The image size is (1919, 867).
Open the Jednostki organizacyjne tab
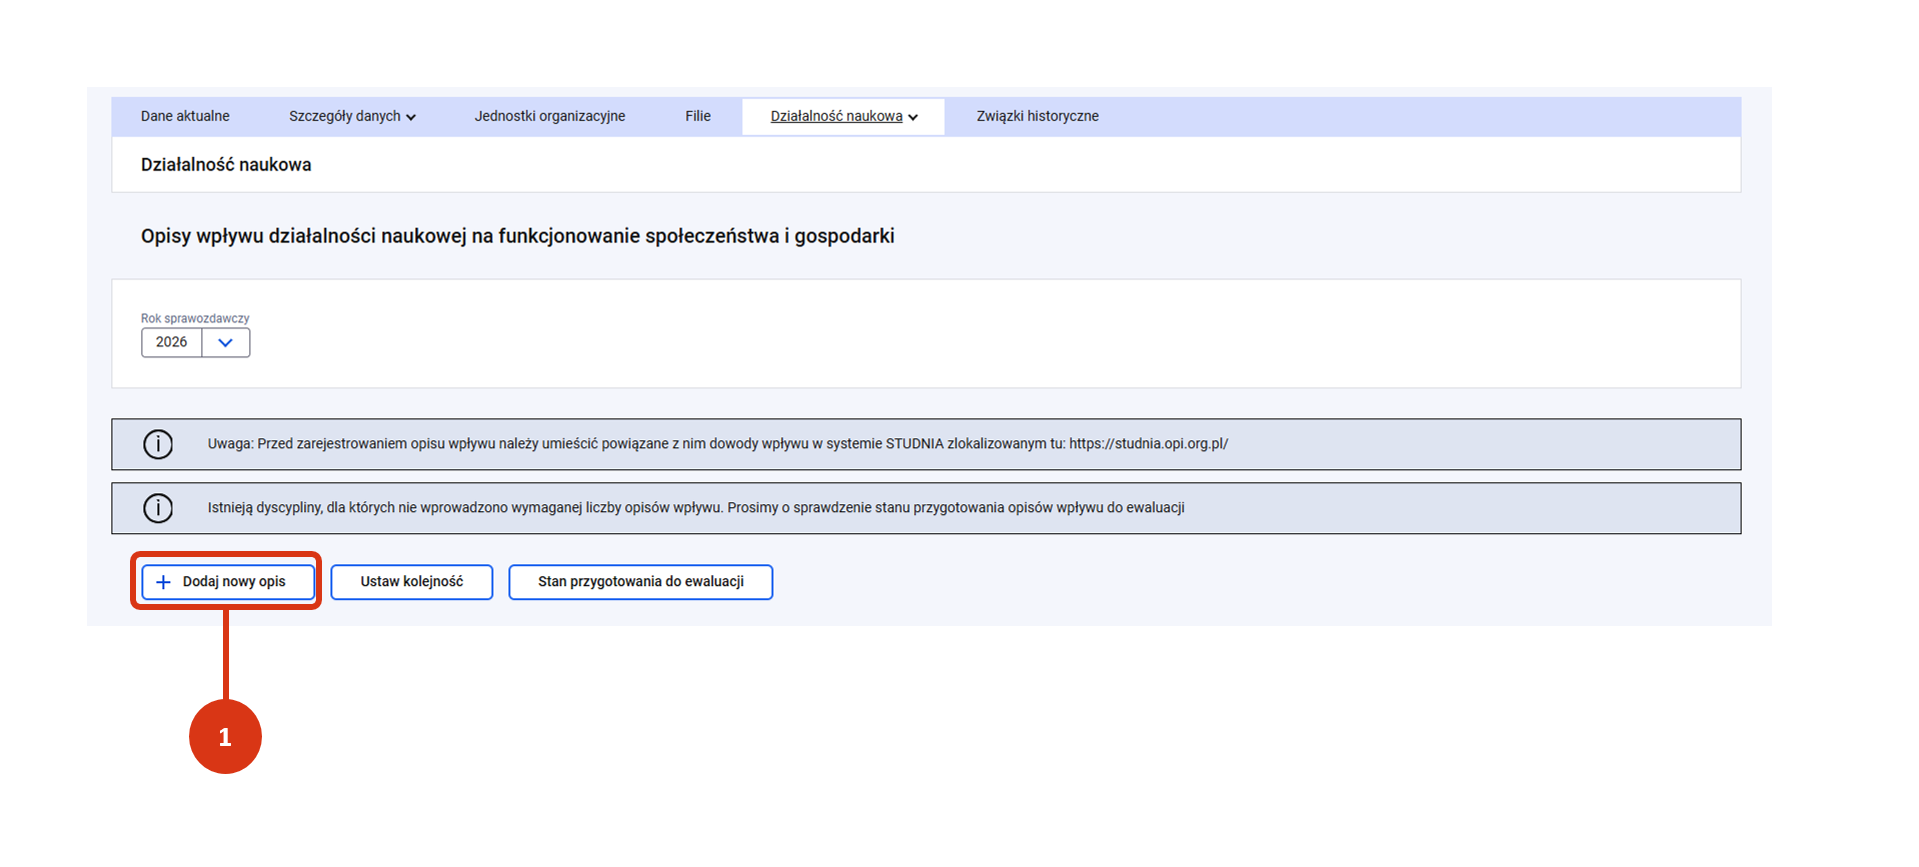(x=549, y=116)
